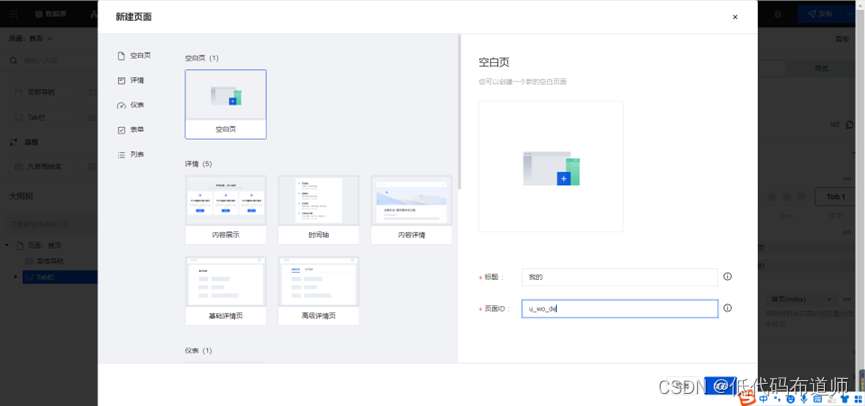Click the 高级 section header

(x=24, y=142)
